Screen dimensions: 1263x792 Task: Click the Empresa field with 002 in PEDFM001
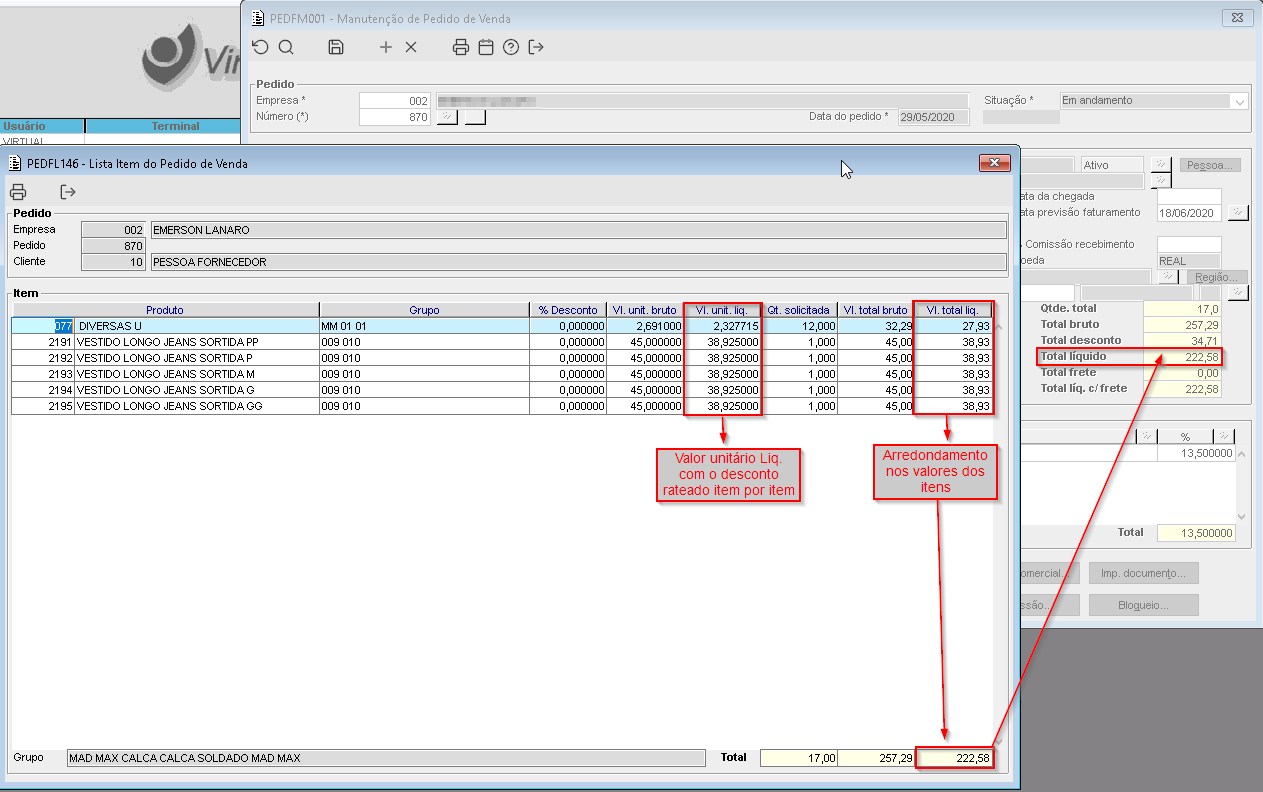click(x=395, y=101)
